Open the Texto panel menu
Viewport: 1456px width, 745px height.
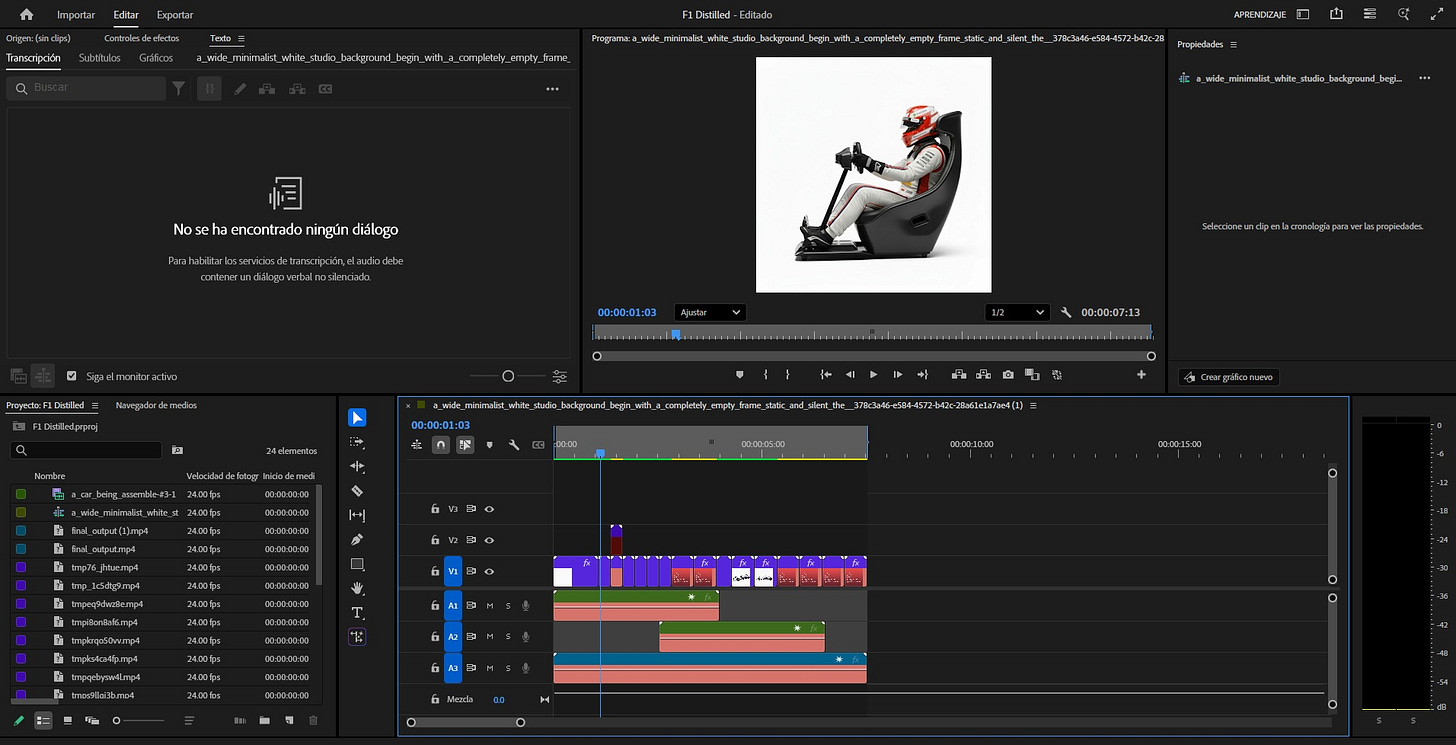pyautogui.click(x=241, y=39)
